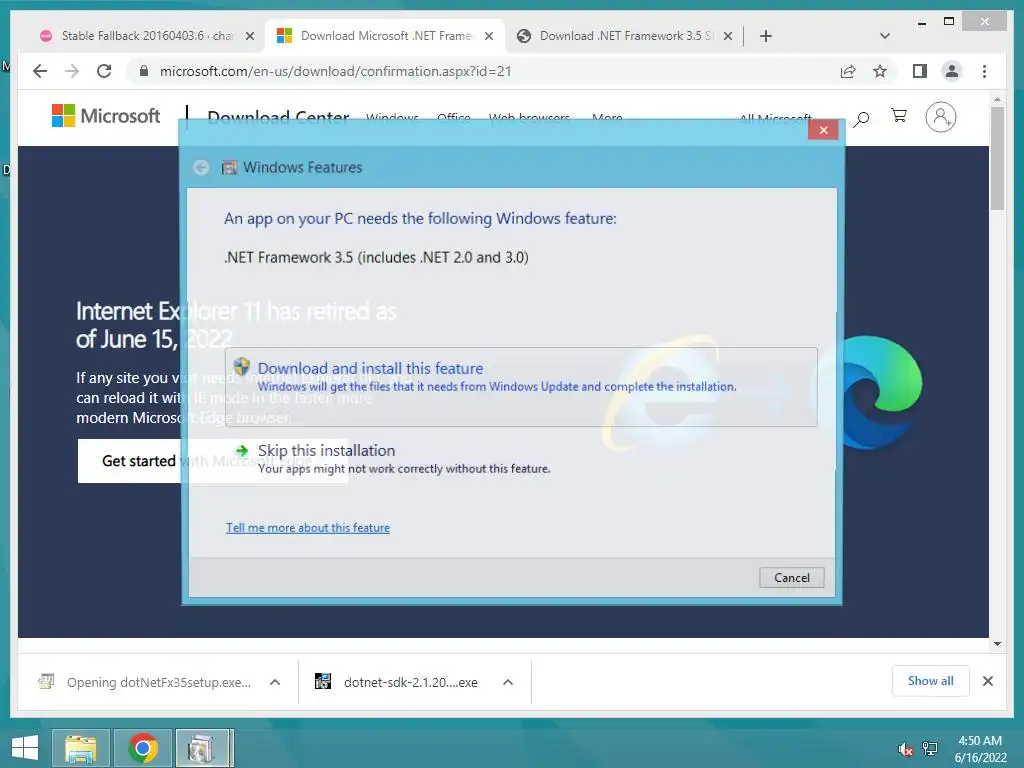1024x768 pixels.
Task: Click the Microsoft logo
Action: point(106,116)
